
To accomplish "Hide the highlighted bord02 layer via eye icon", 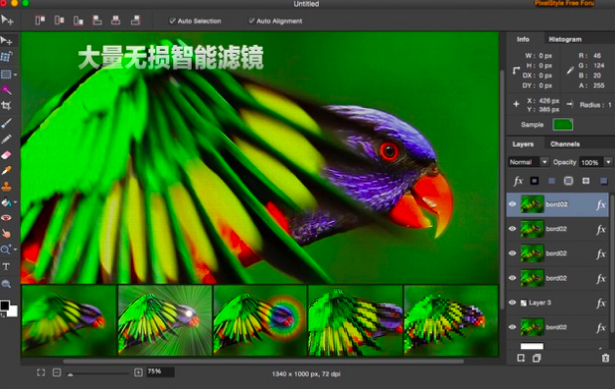I will tap(512, 204).
